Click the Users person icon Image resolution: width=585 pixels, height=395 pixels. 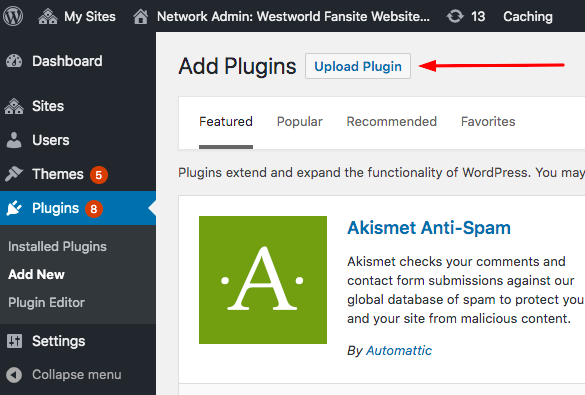click(14, 140)
